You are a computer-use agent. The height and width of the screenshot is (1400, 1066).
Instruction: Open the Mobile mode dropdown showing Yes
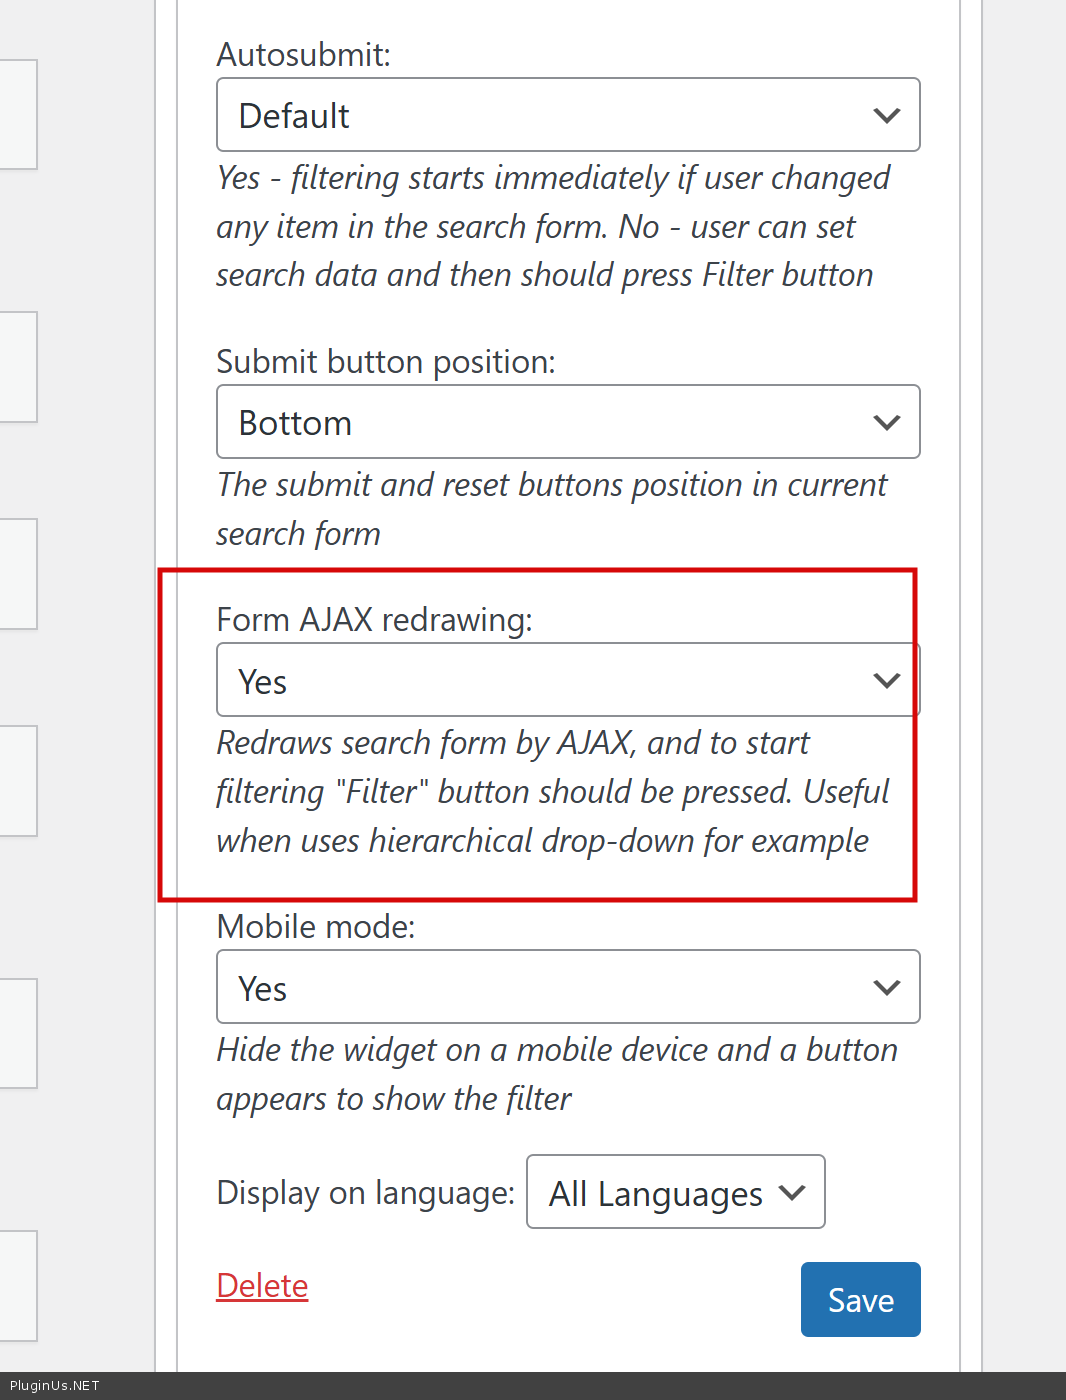tap(540, 988)
